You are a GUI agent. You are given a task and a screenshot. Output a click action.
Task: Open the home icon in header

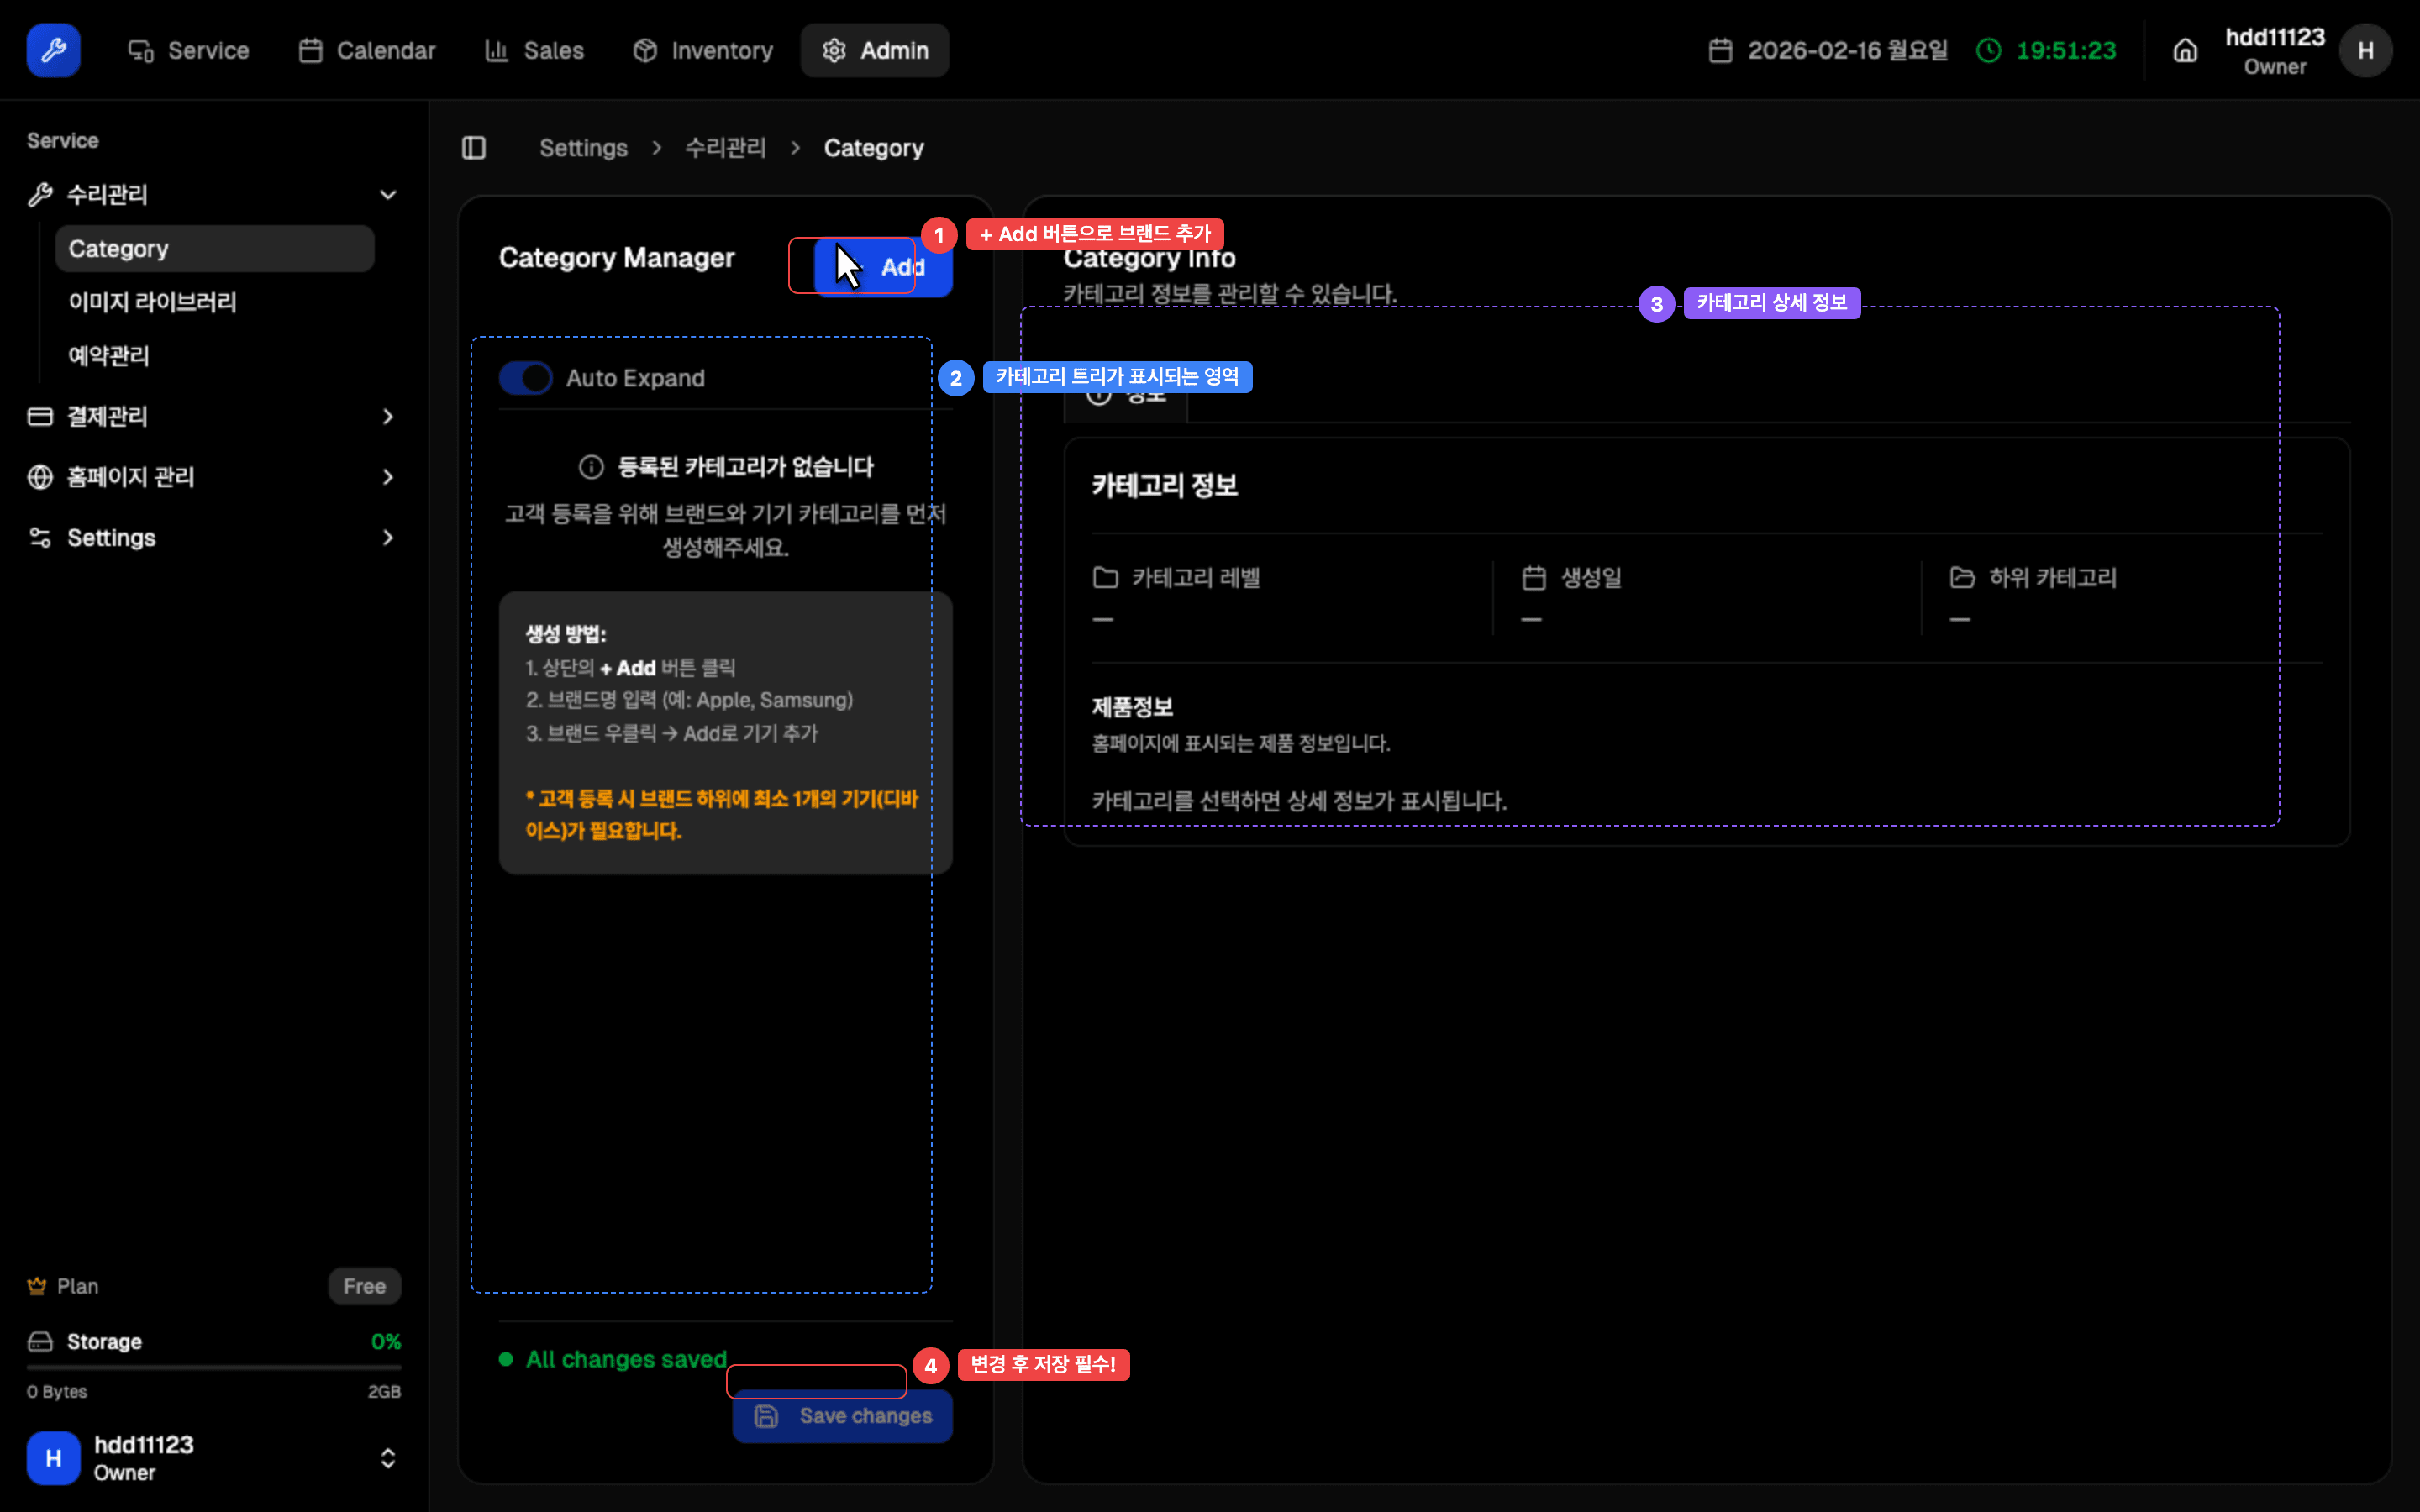(x=2185, y=50)
